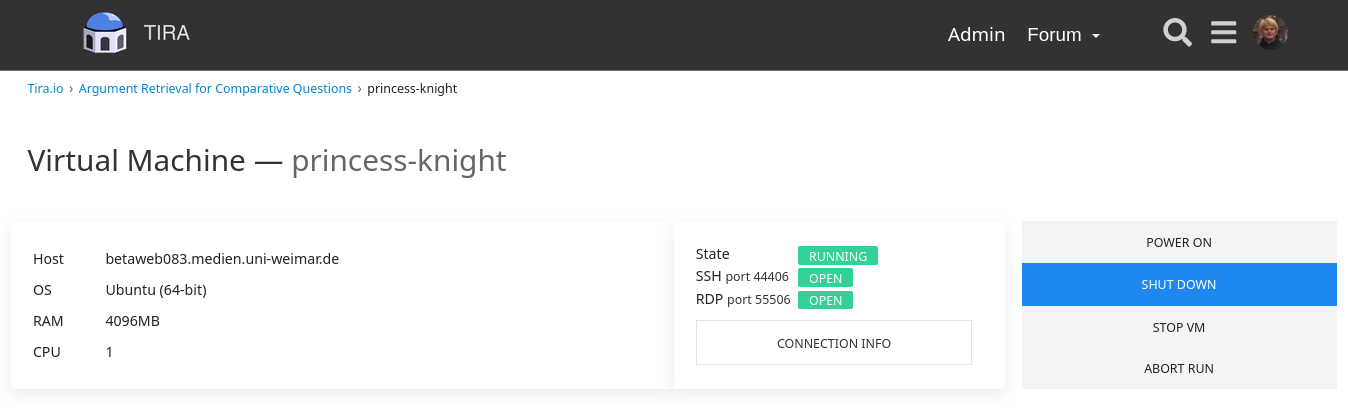
Task: Click the POWER ON button
Action: (x=1179, y=242)
